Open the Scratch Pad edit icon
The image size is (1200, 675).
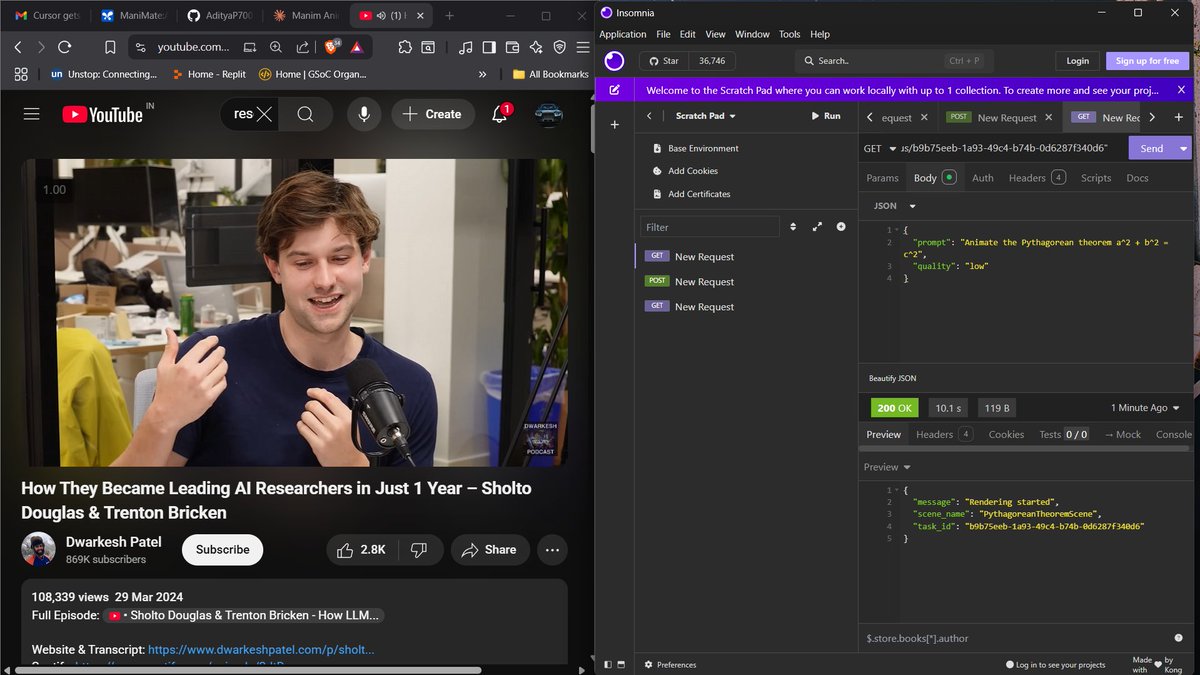tap(614, 90)
